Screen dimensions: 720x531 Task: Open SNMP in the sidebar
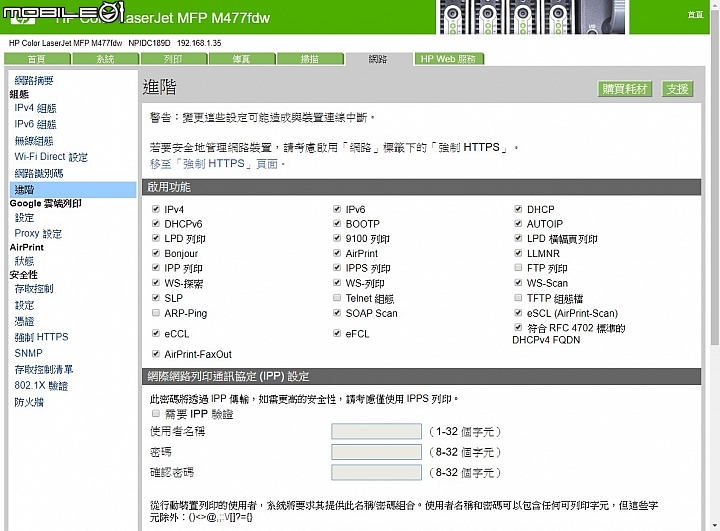point(28,353)
